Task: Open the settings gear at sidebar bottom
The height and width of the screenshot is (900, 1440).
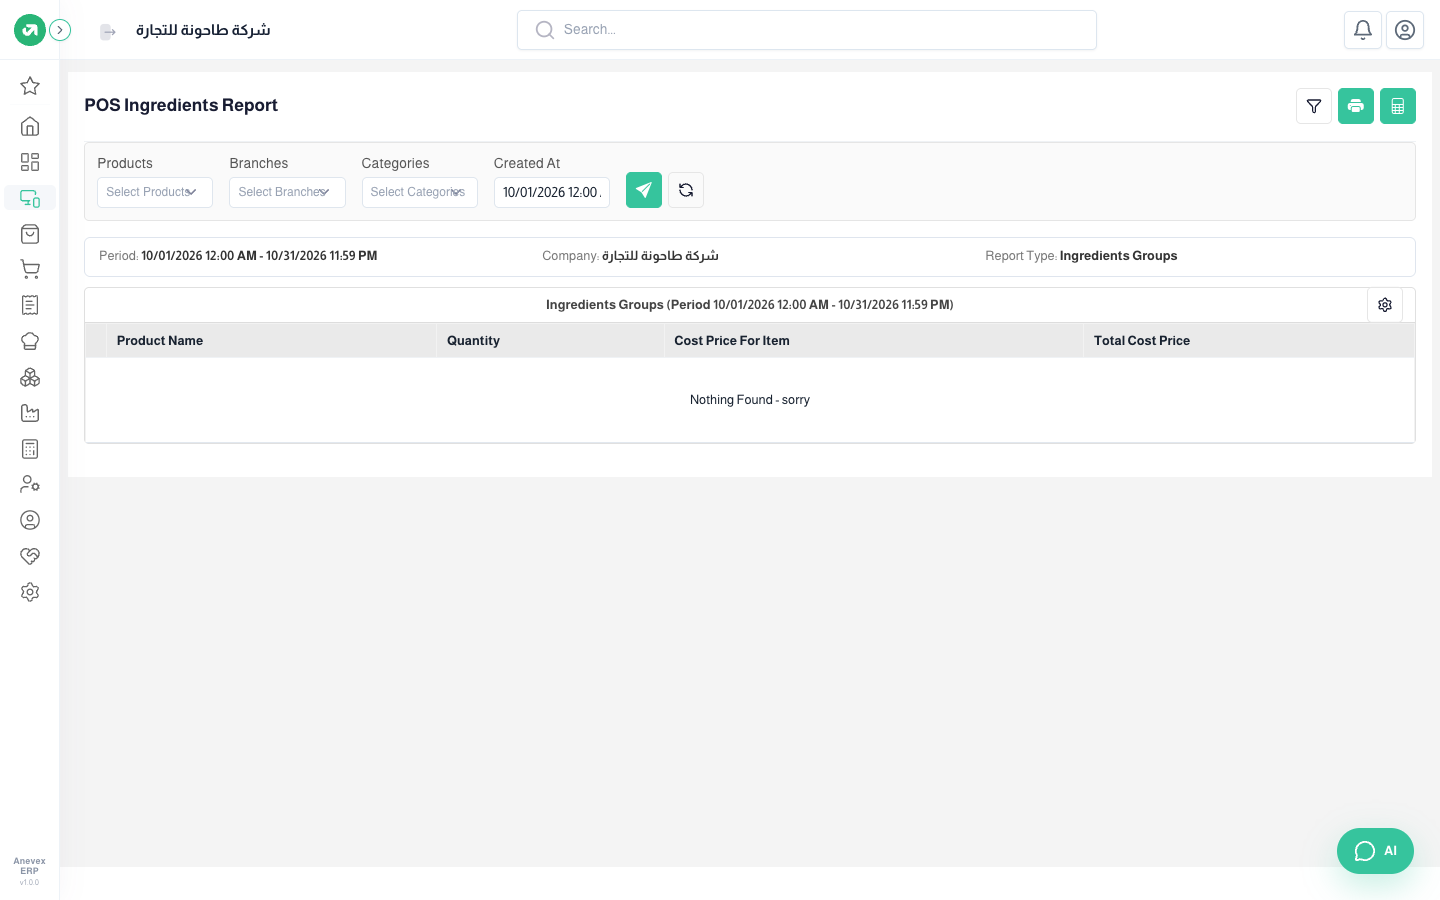Action: click(x=30, y=592)
